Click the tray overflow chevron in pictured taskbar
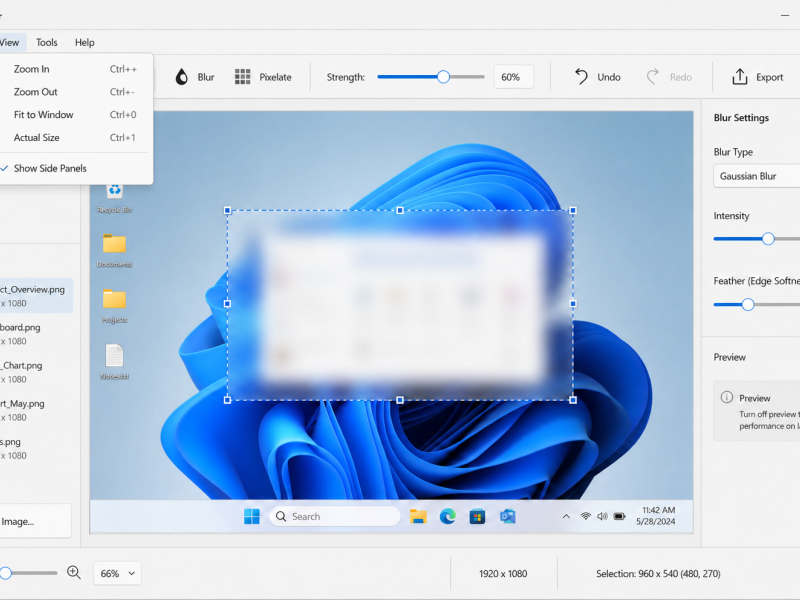 (566, 516)
